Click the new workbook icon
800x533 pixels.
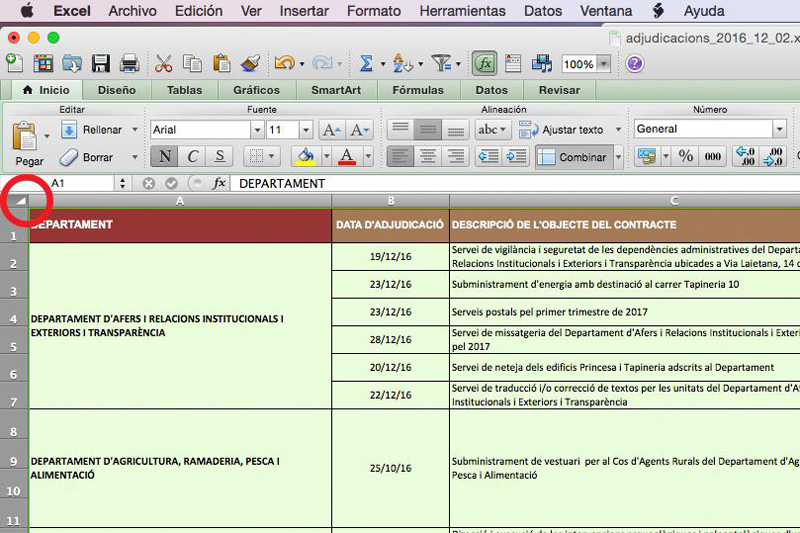point(14,64)
